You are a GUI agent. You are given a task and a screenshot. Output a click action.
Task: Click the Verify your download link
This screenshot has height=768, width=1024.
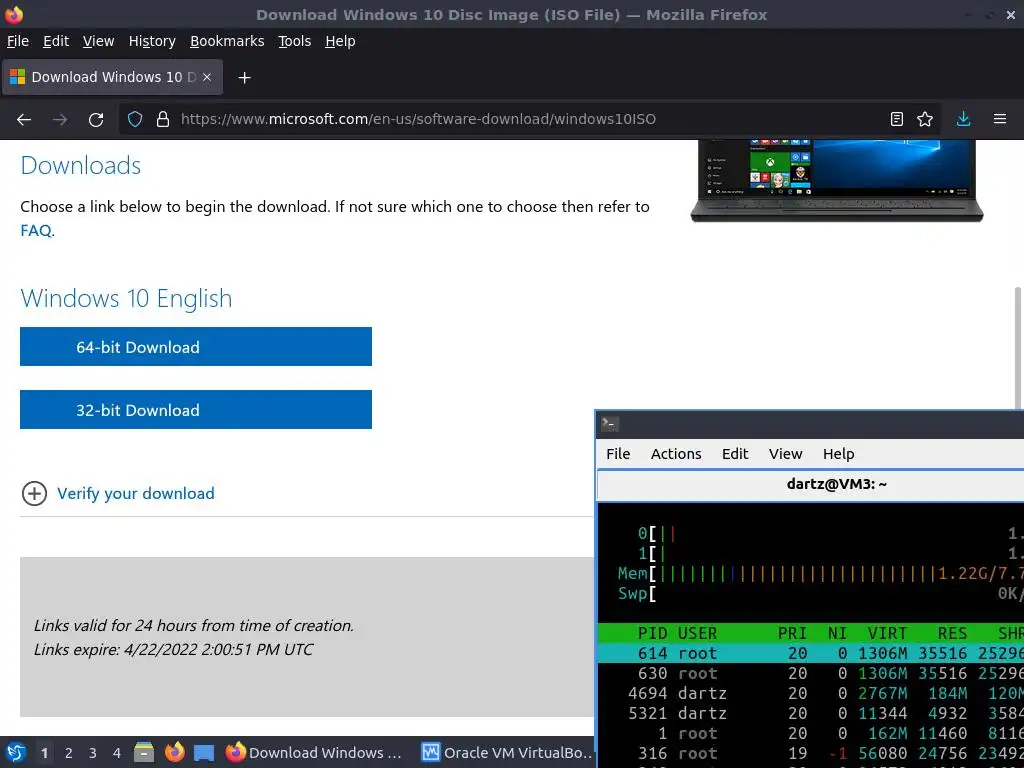[135, 494]
